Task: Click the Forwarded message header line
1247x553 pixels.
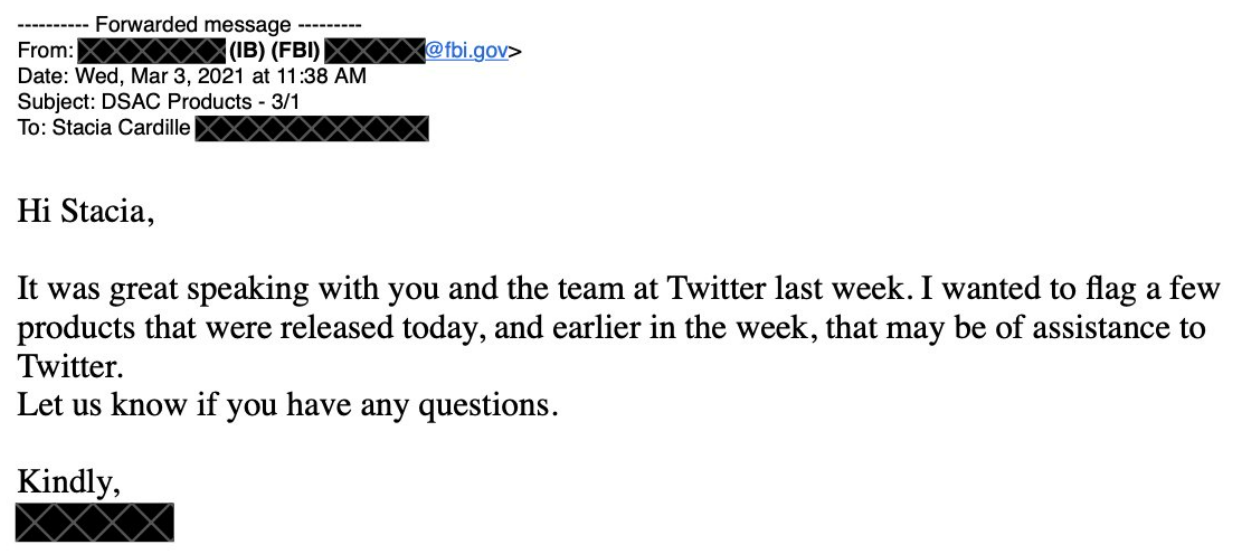Action: point(190,25)
